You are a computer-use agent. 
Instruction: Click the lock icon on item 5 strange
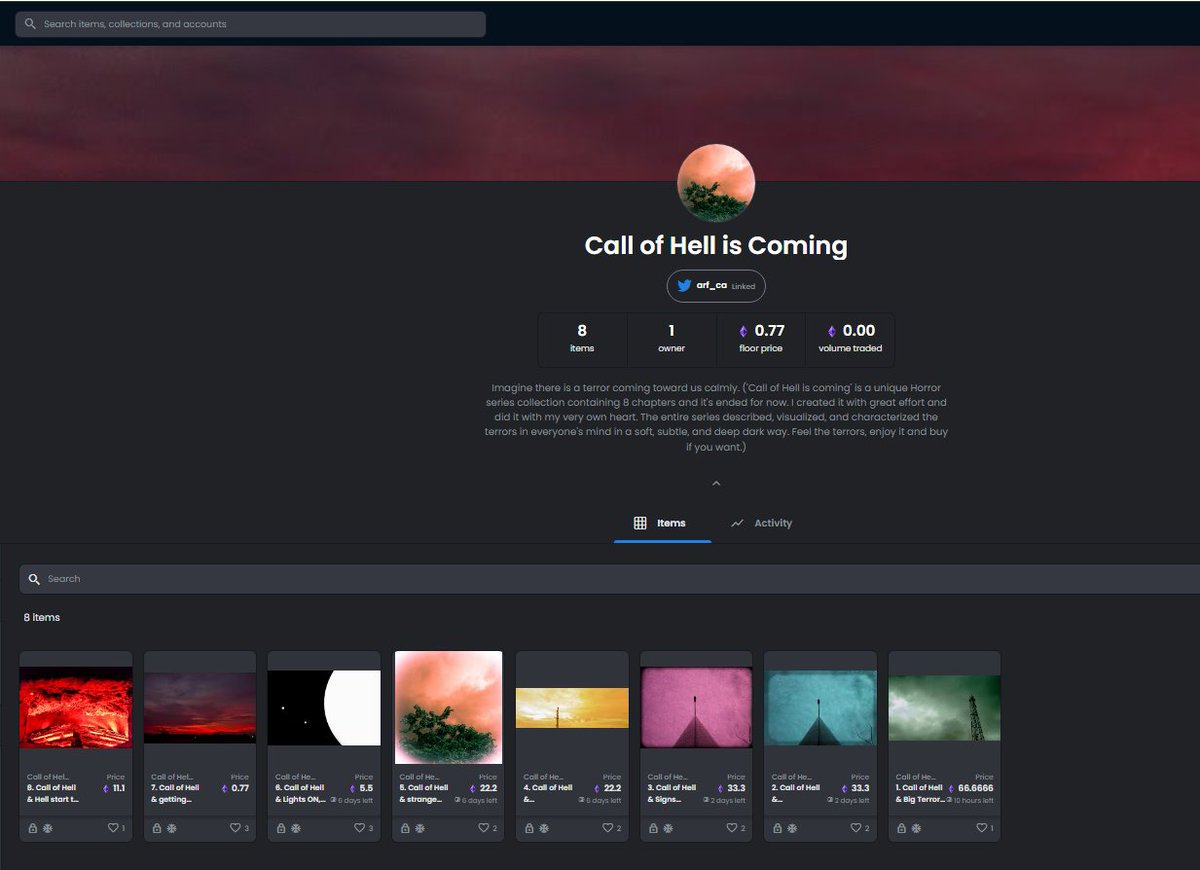click(x=405, y=828)
